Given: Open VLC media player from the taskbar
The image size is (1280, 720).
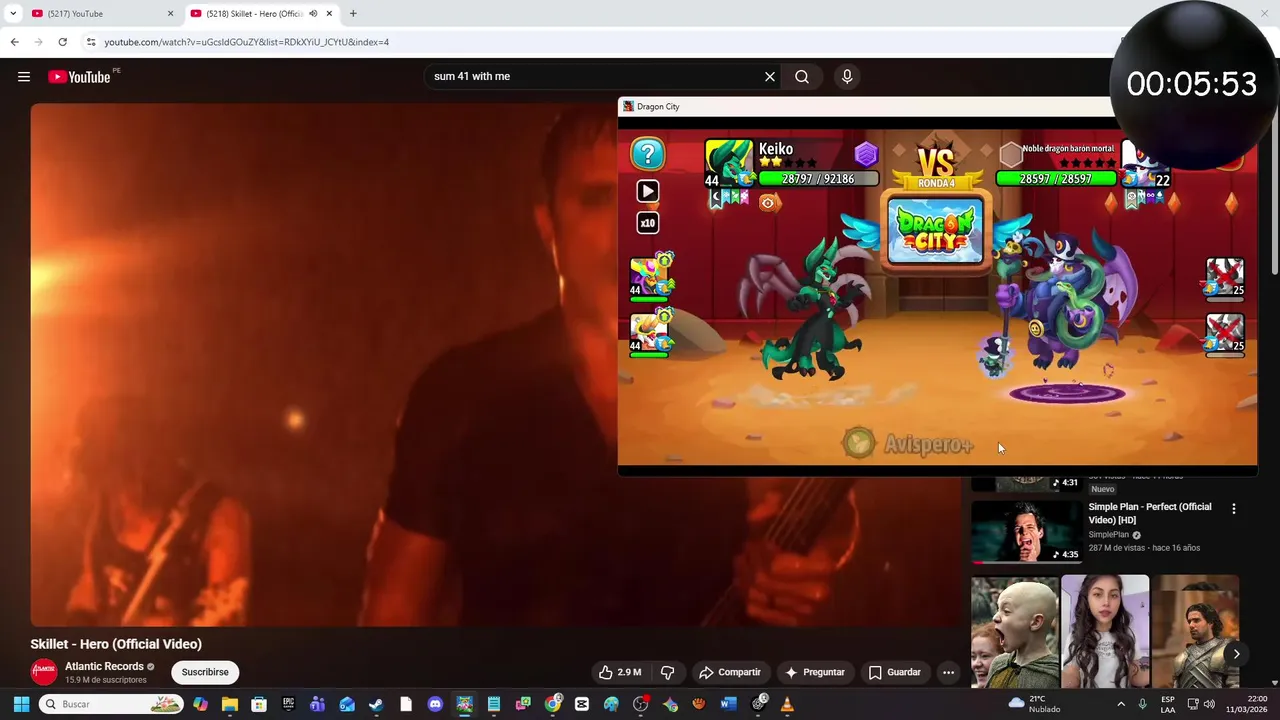Looking at the screenshot, I should pos(787,704).
